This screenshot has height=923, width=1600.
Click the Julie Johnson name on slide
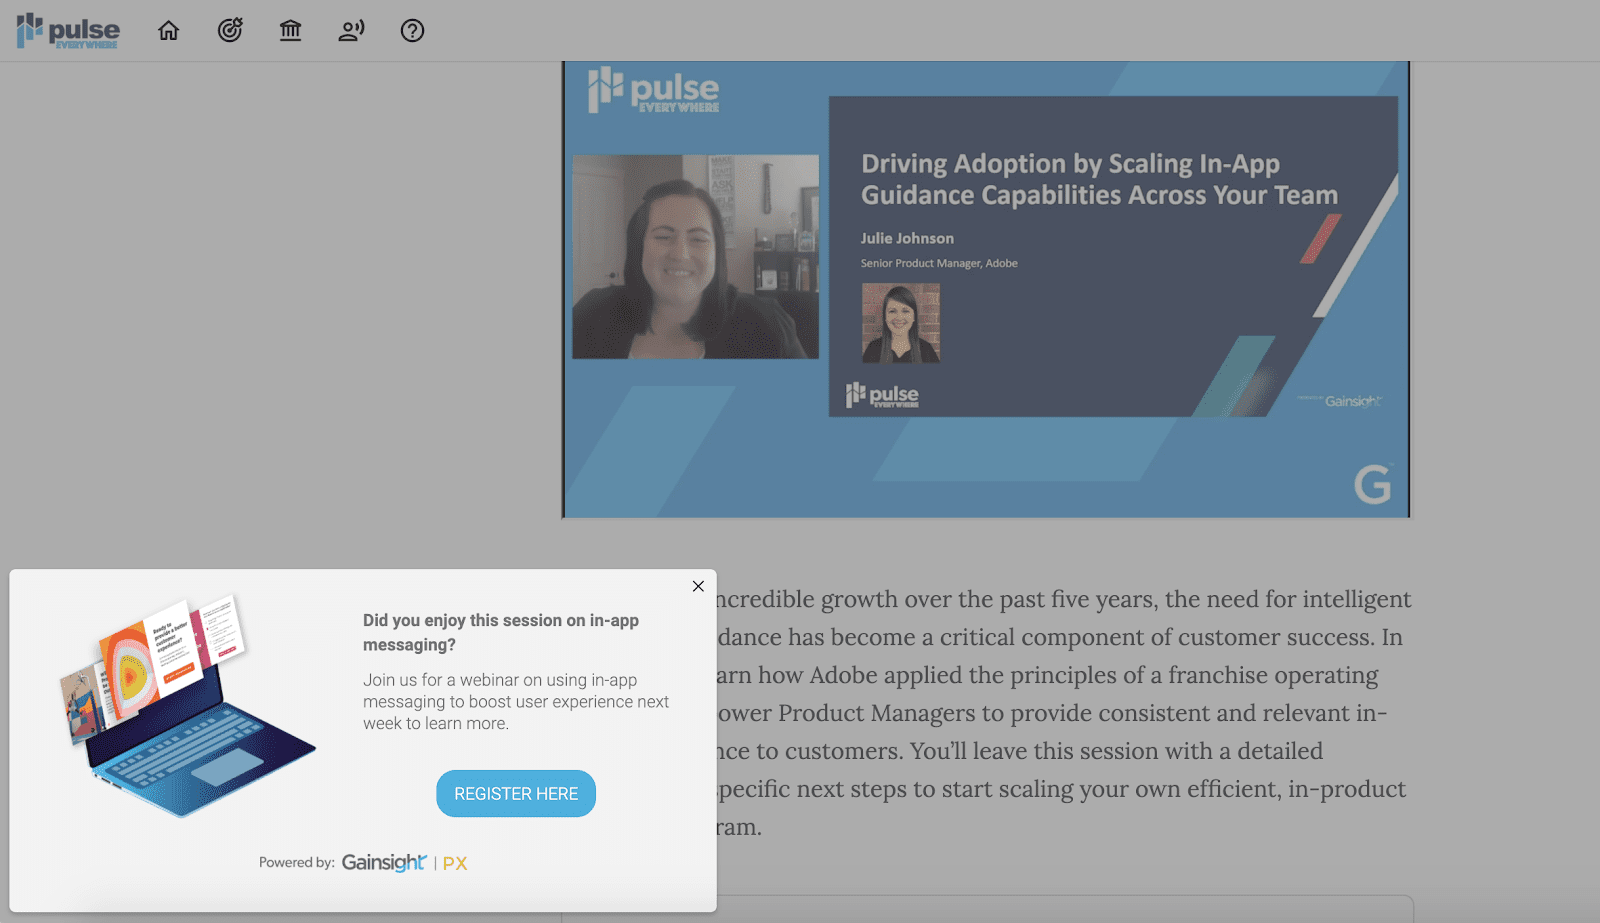pos(907,238)
